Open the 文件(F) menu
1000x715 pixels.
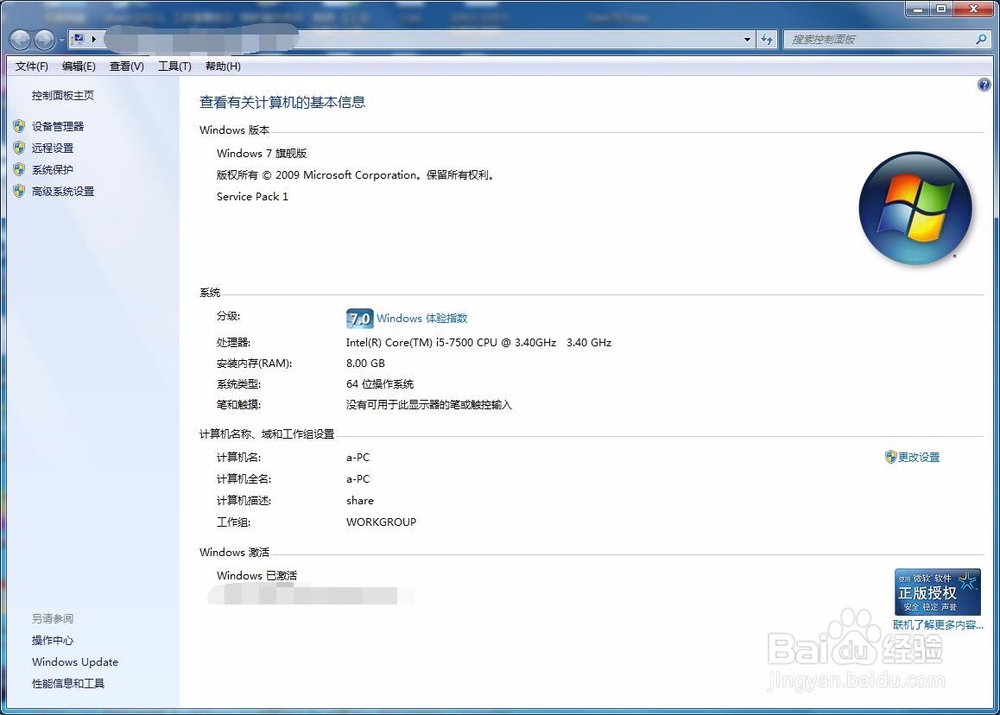coord(32,66)
